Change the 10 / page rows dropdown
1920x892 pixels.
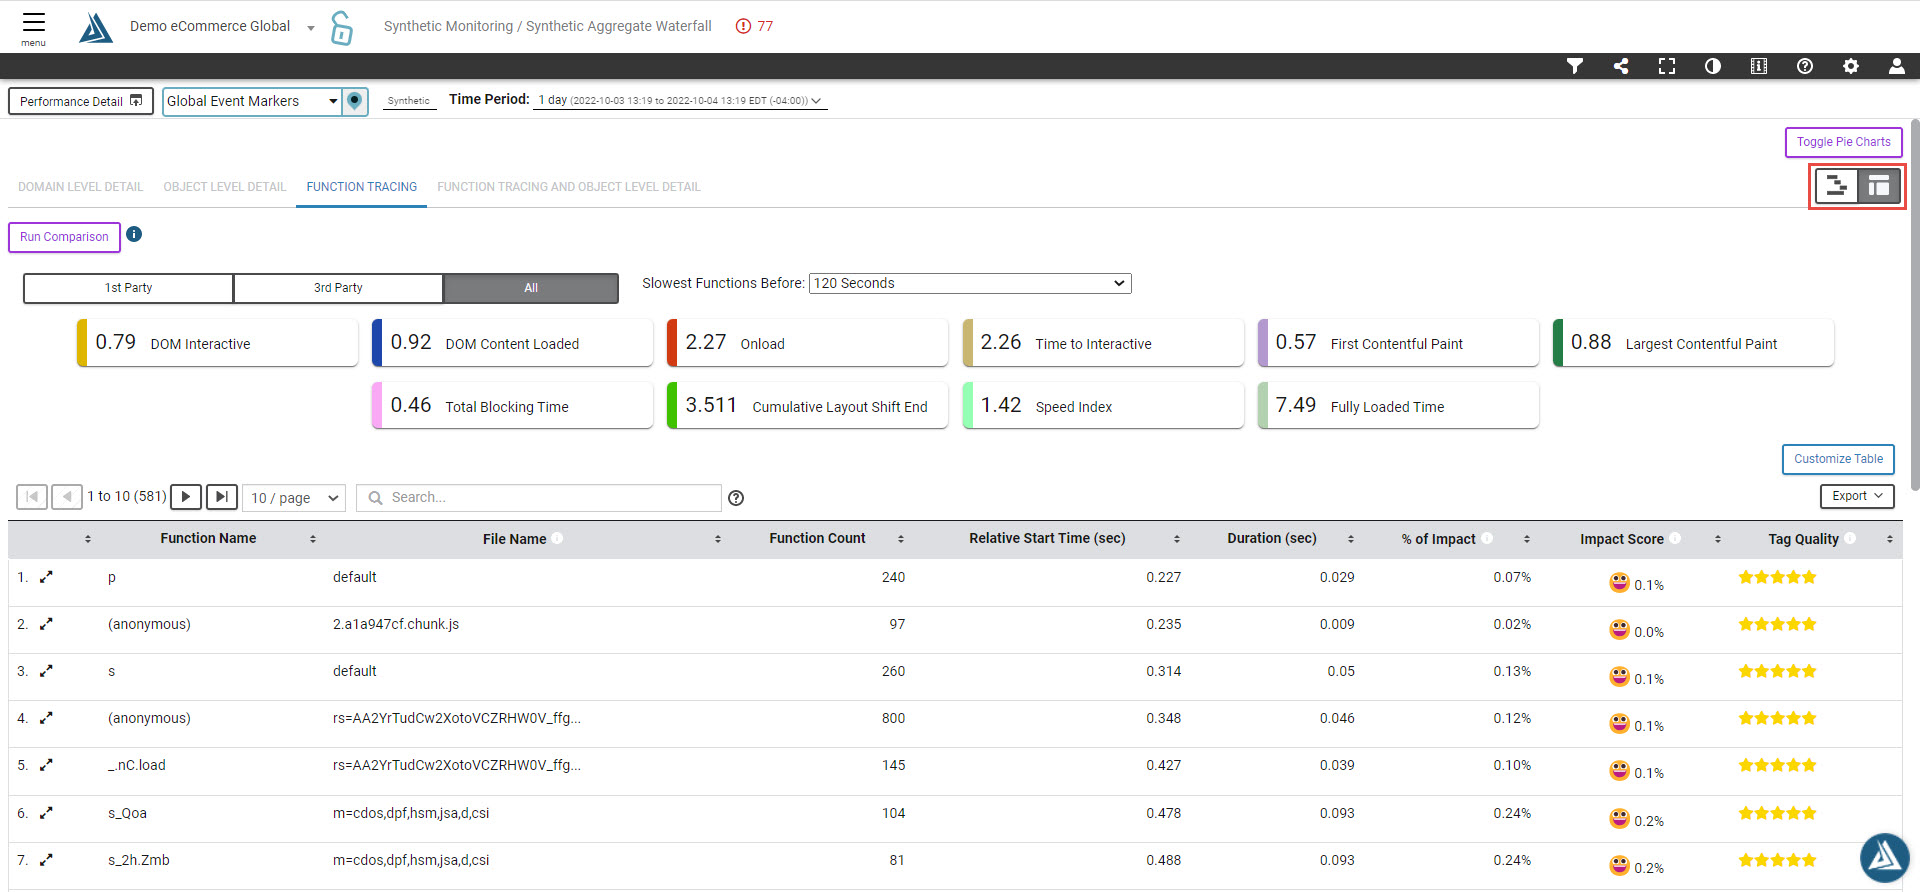pos(295,498)
